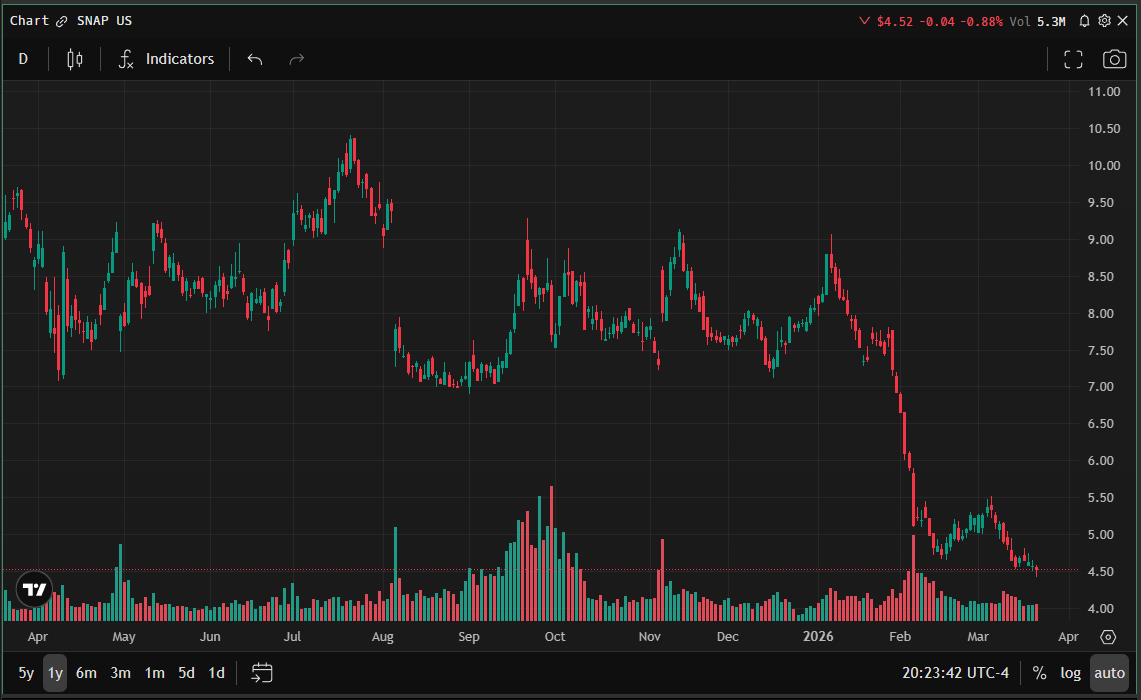This screenshot has width=1141, height=700.
Task: Click the $4.52 last price value
Action: [894, 22]
